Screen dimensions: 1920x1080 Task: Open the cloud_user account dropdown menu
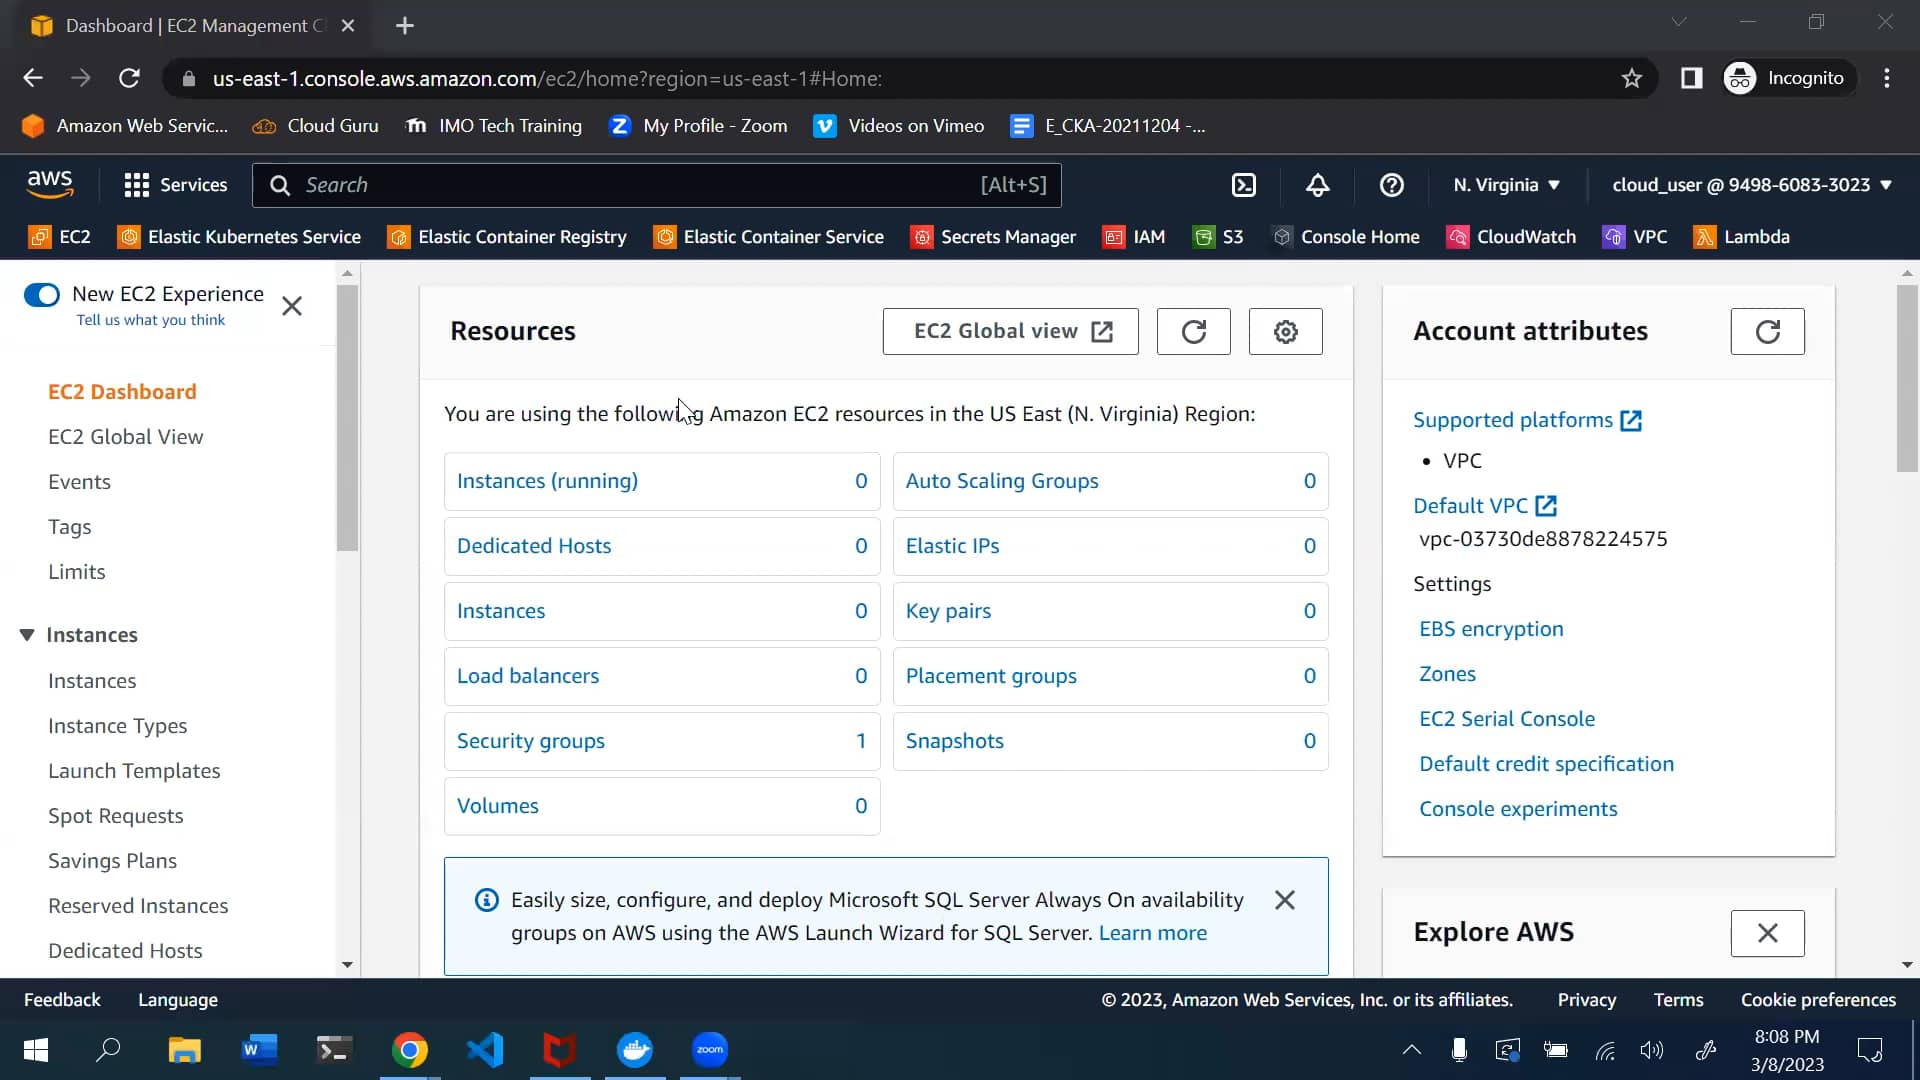[x=1751, y=185]
